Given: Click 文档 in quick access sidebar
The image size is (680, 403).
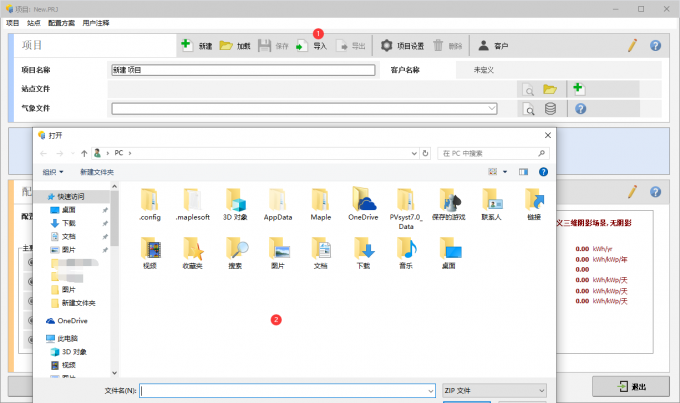Looking at the screenshot, I should 69,236.
